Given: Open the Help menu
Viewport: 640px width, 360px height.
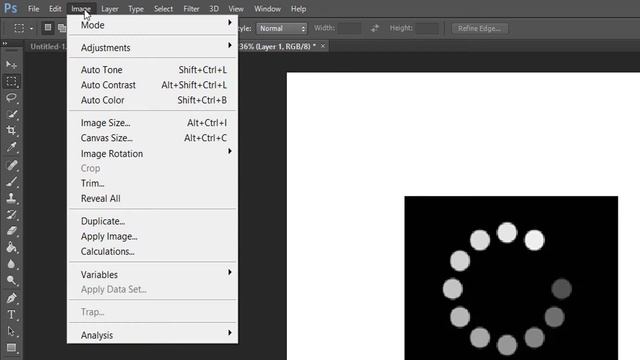Looking at the screenshot, I should (x=298, y=9).
